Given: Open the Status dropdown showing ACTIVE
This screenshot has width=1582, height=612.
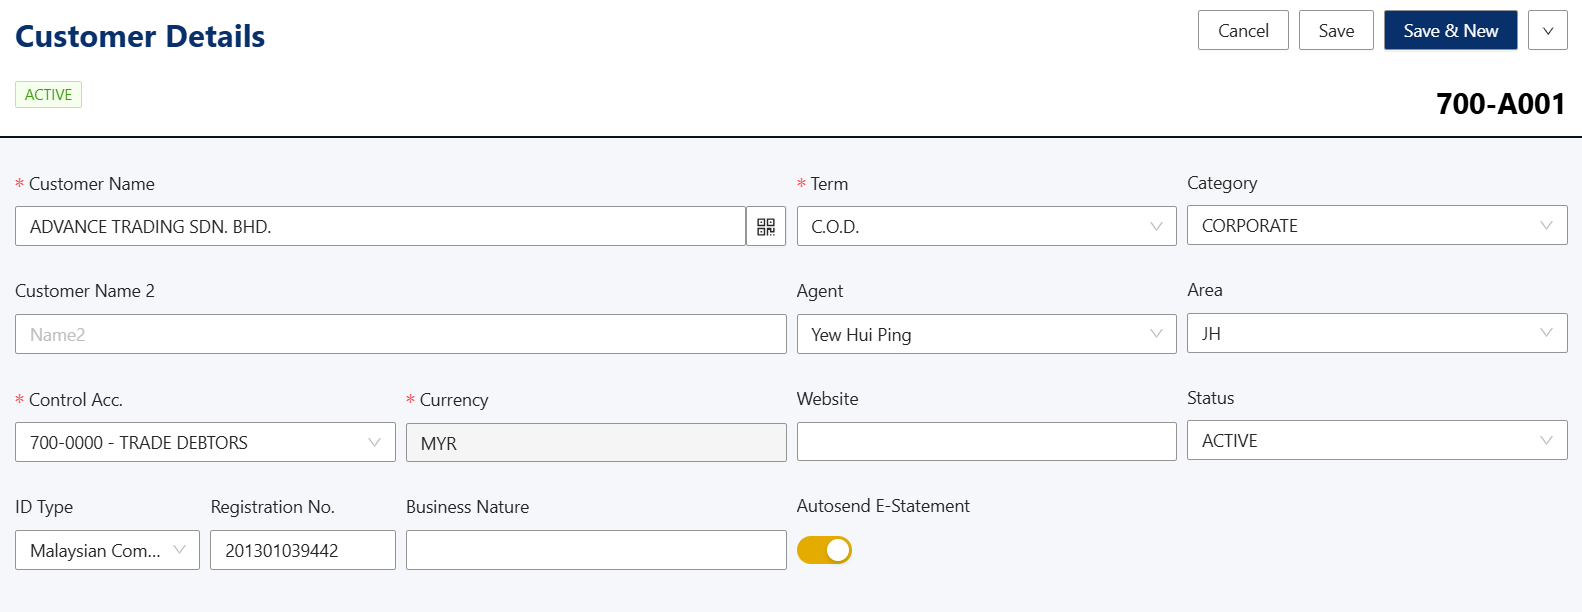Looking at the screenshot, I should 1376,441.
